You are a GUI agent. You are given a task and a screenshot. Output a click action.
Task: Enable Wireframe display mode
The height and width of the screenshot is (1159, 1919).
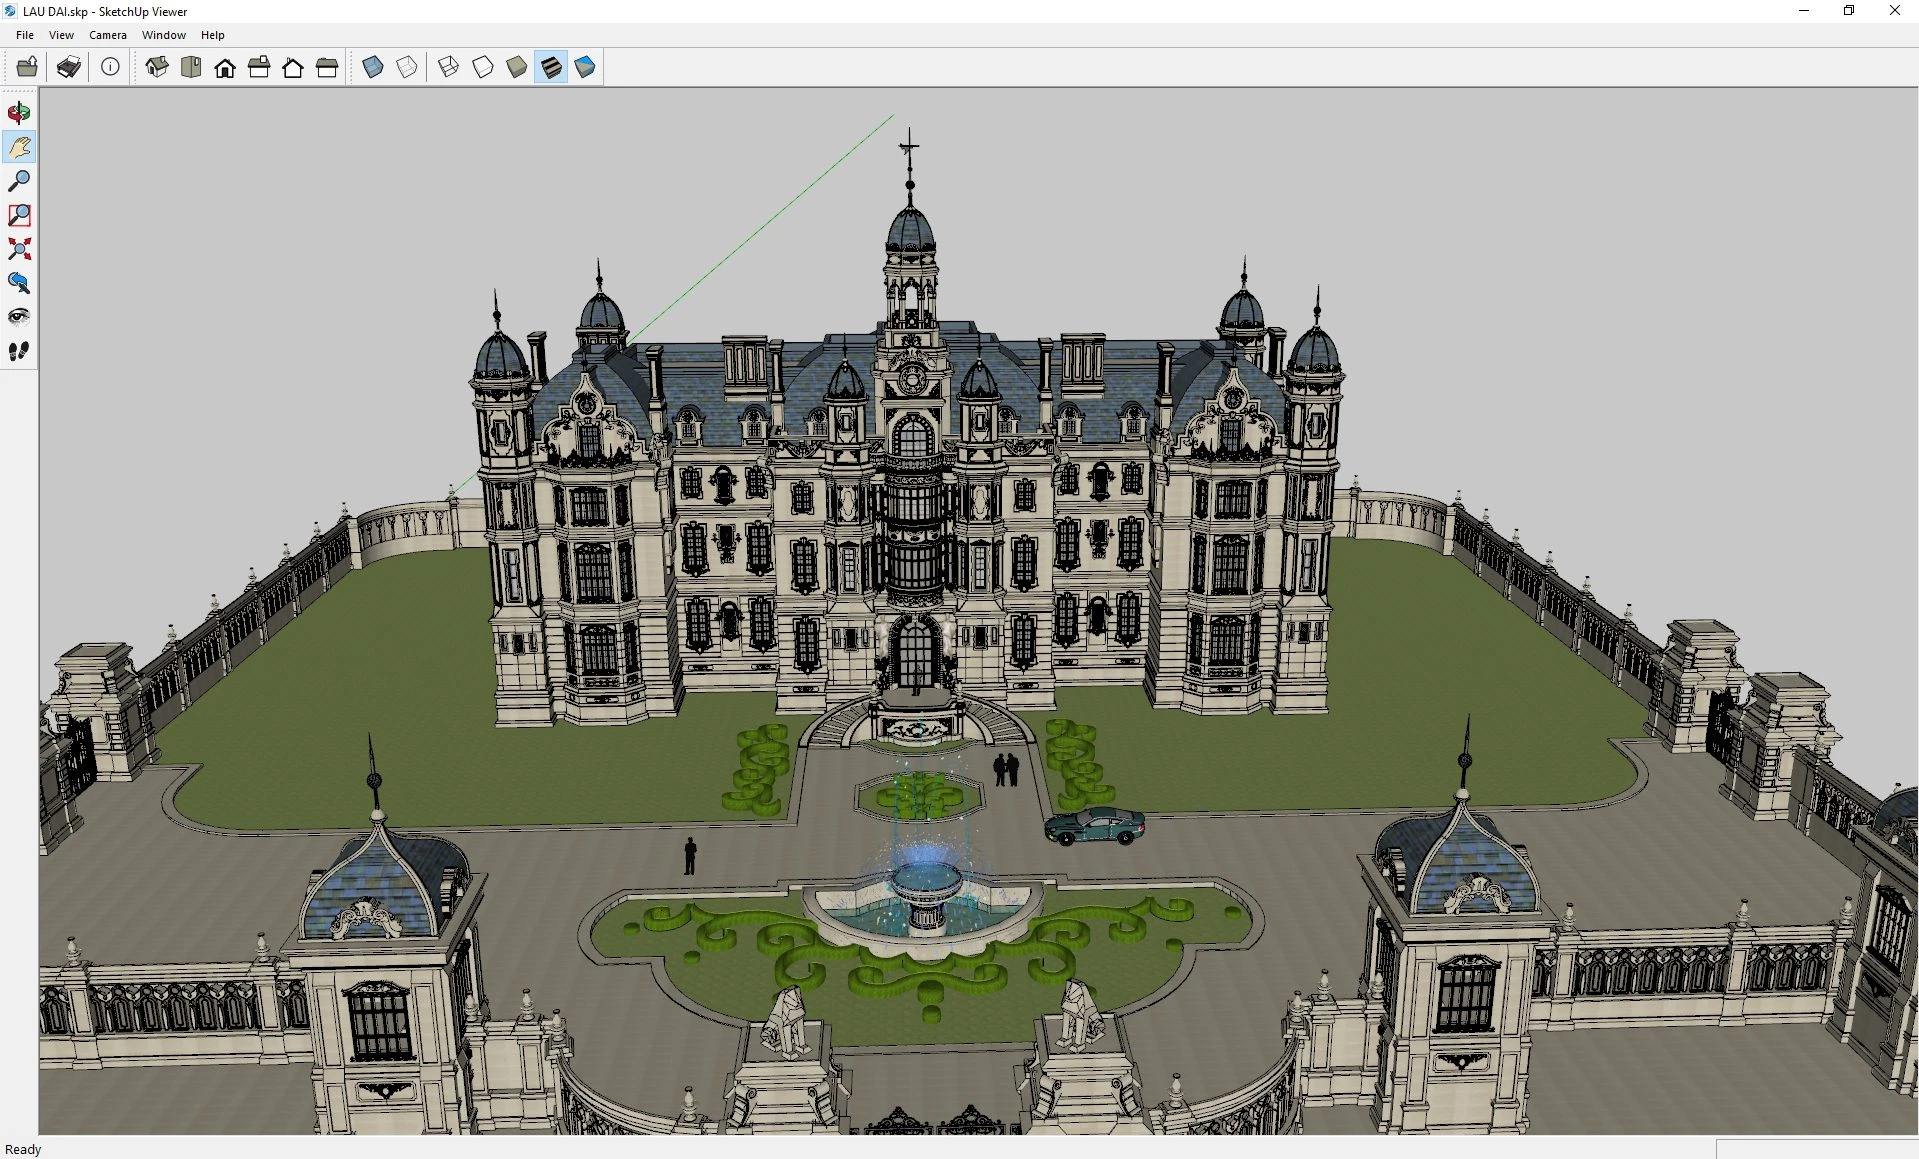pos(448,67)
